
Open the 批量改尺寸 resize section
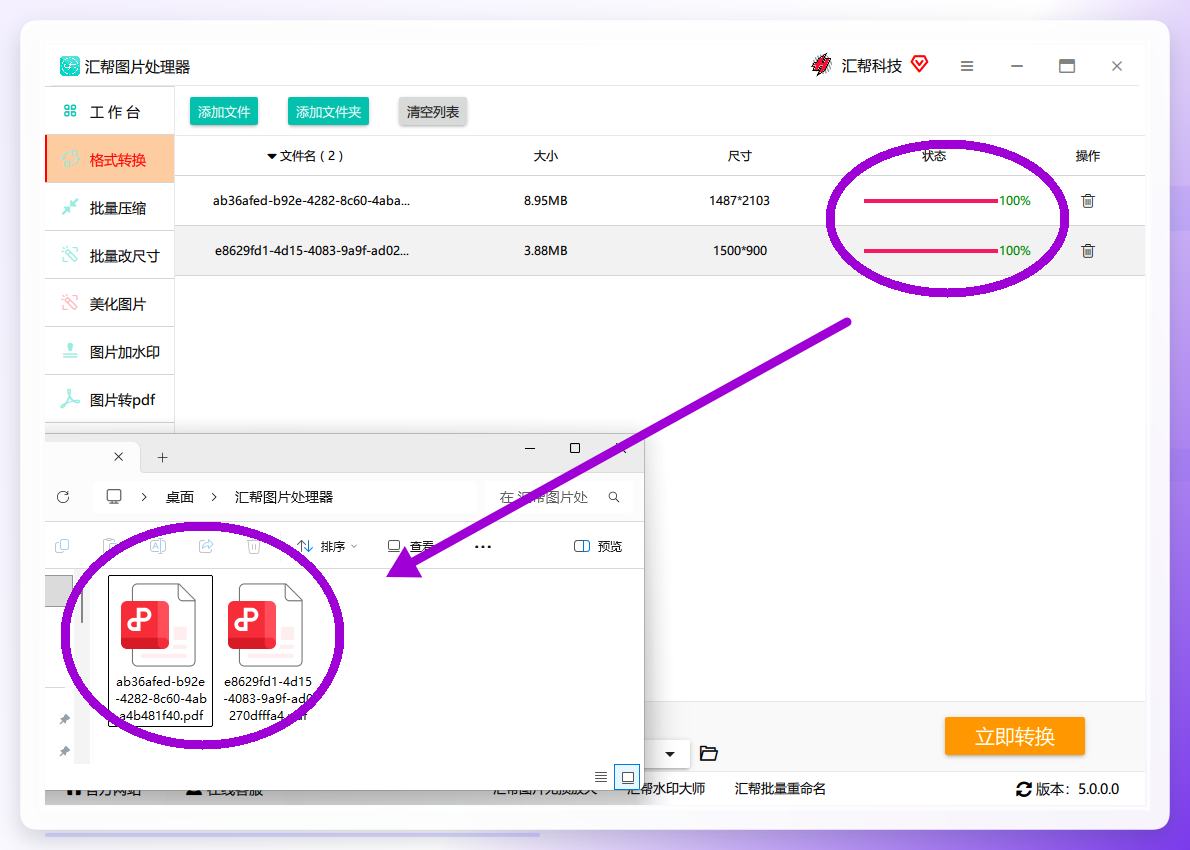[x=110, y=256]
